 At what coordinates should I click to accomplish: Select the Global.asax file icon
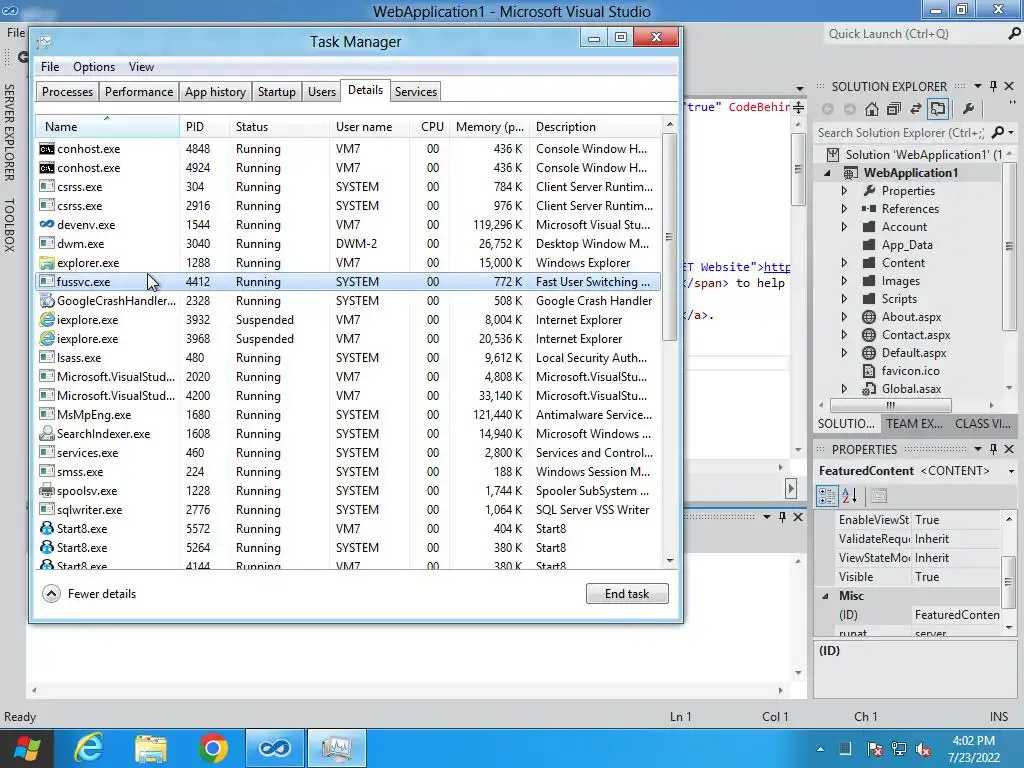(869, 389)
